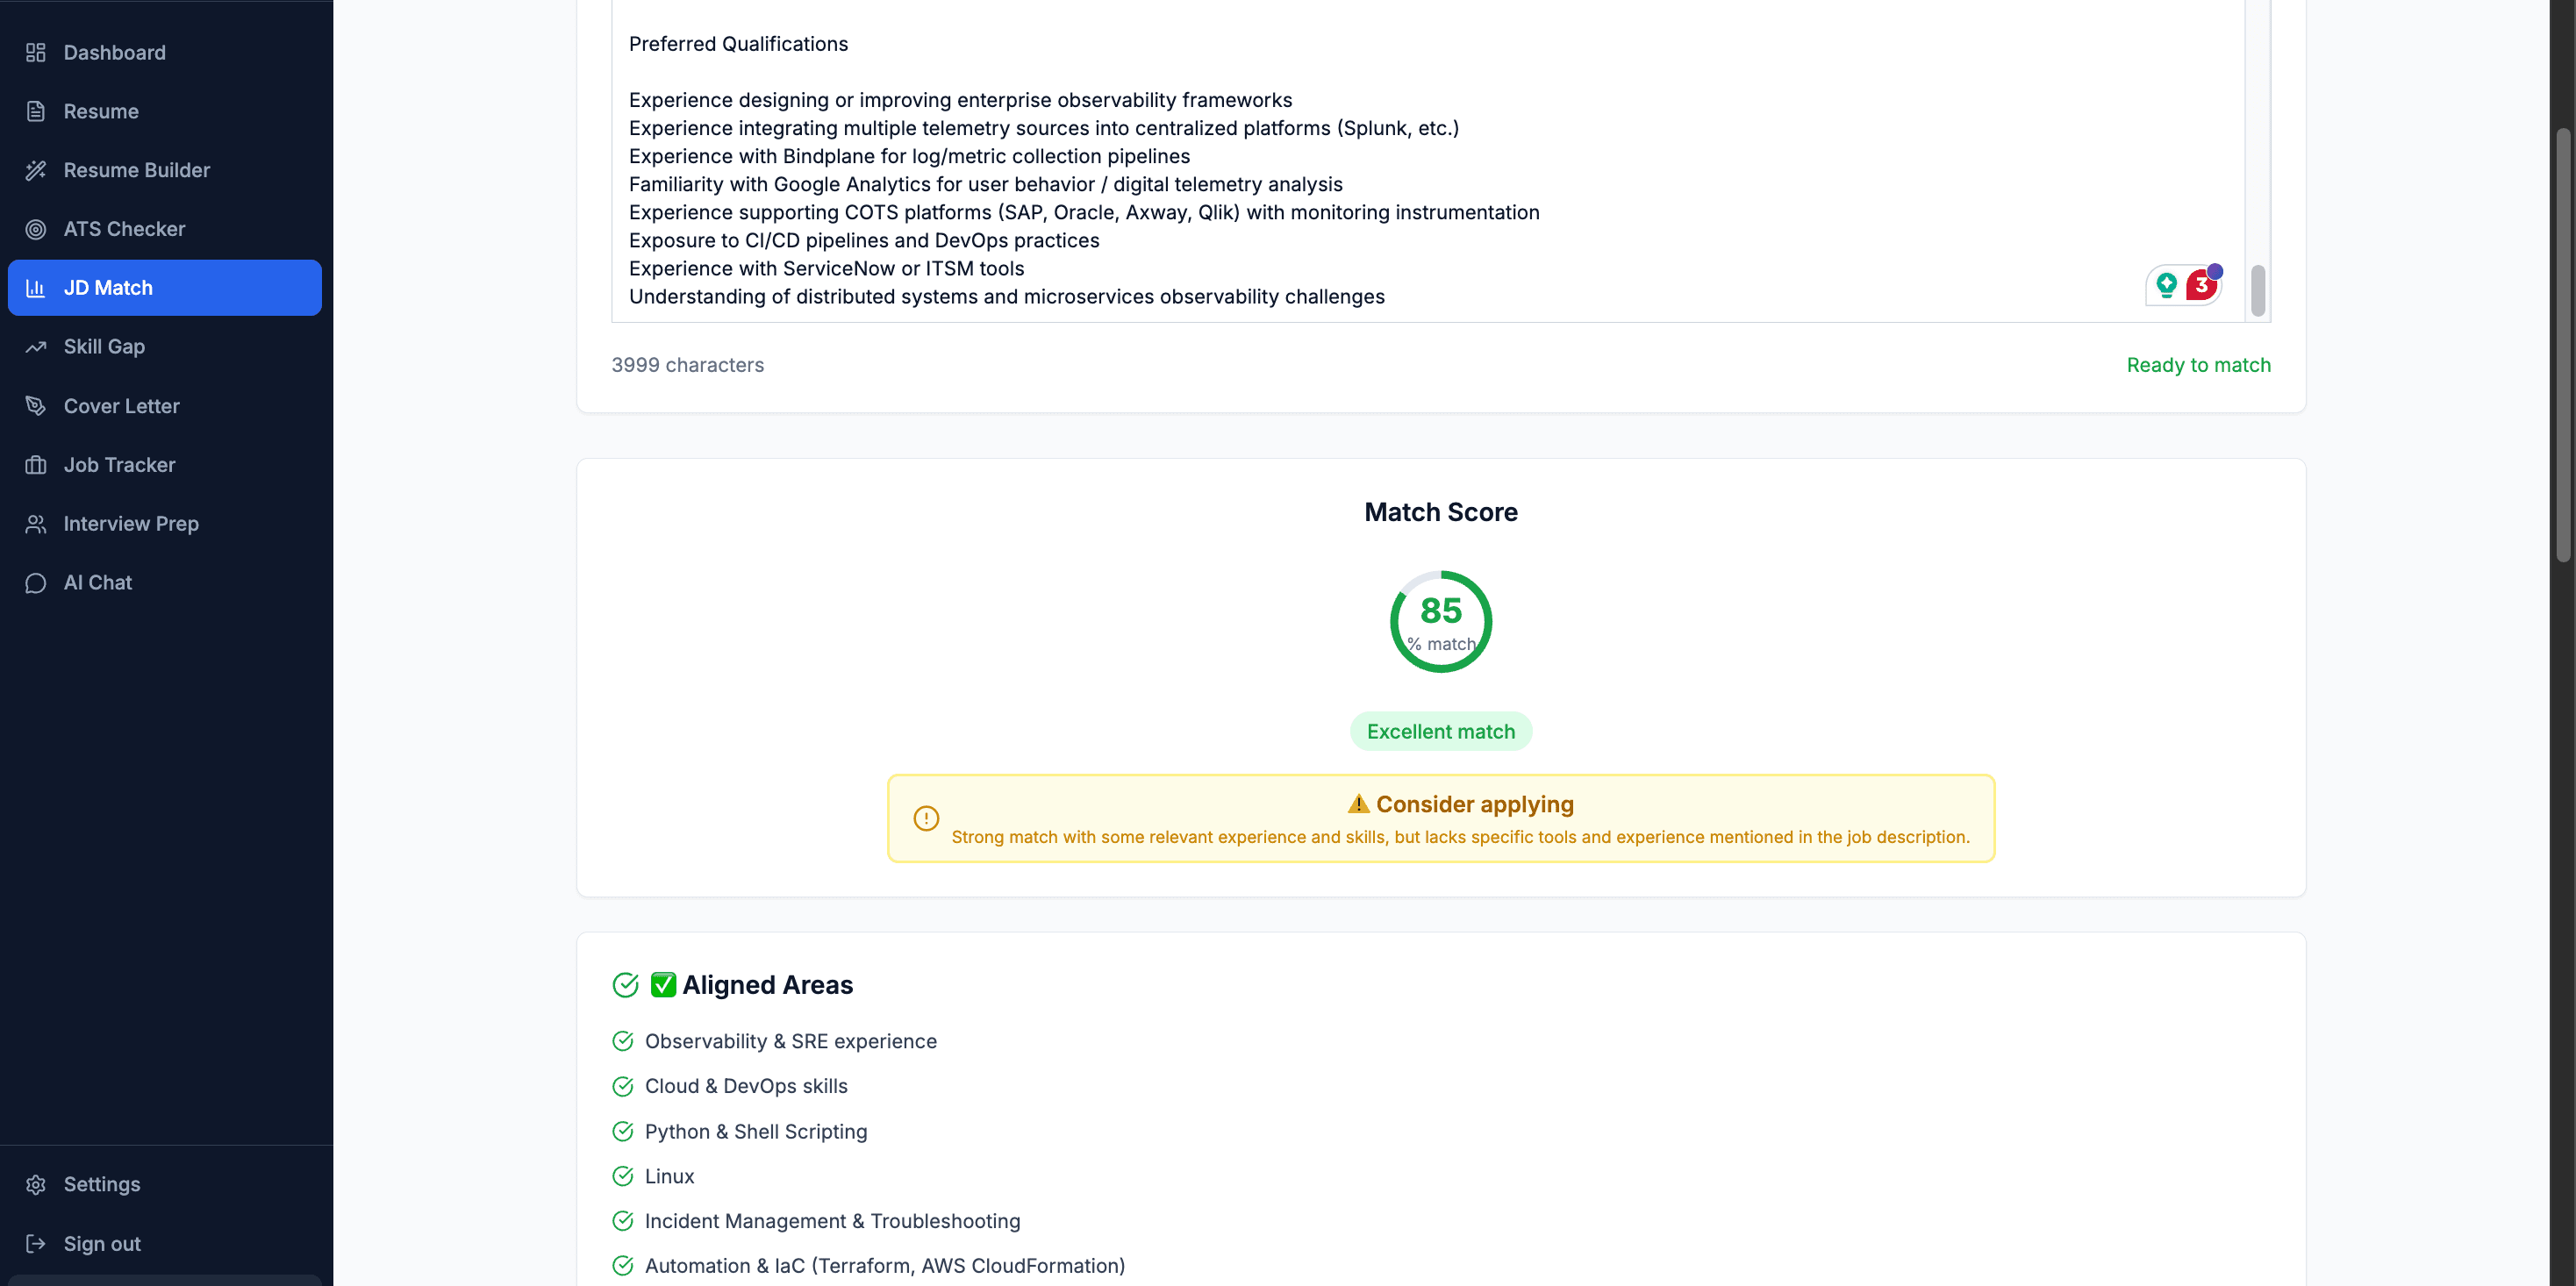Click check icon next to Cloud & DevOps skills
Viewport: 2576px width, 1286px height.
pos(622,1086)
